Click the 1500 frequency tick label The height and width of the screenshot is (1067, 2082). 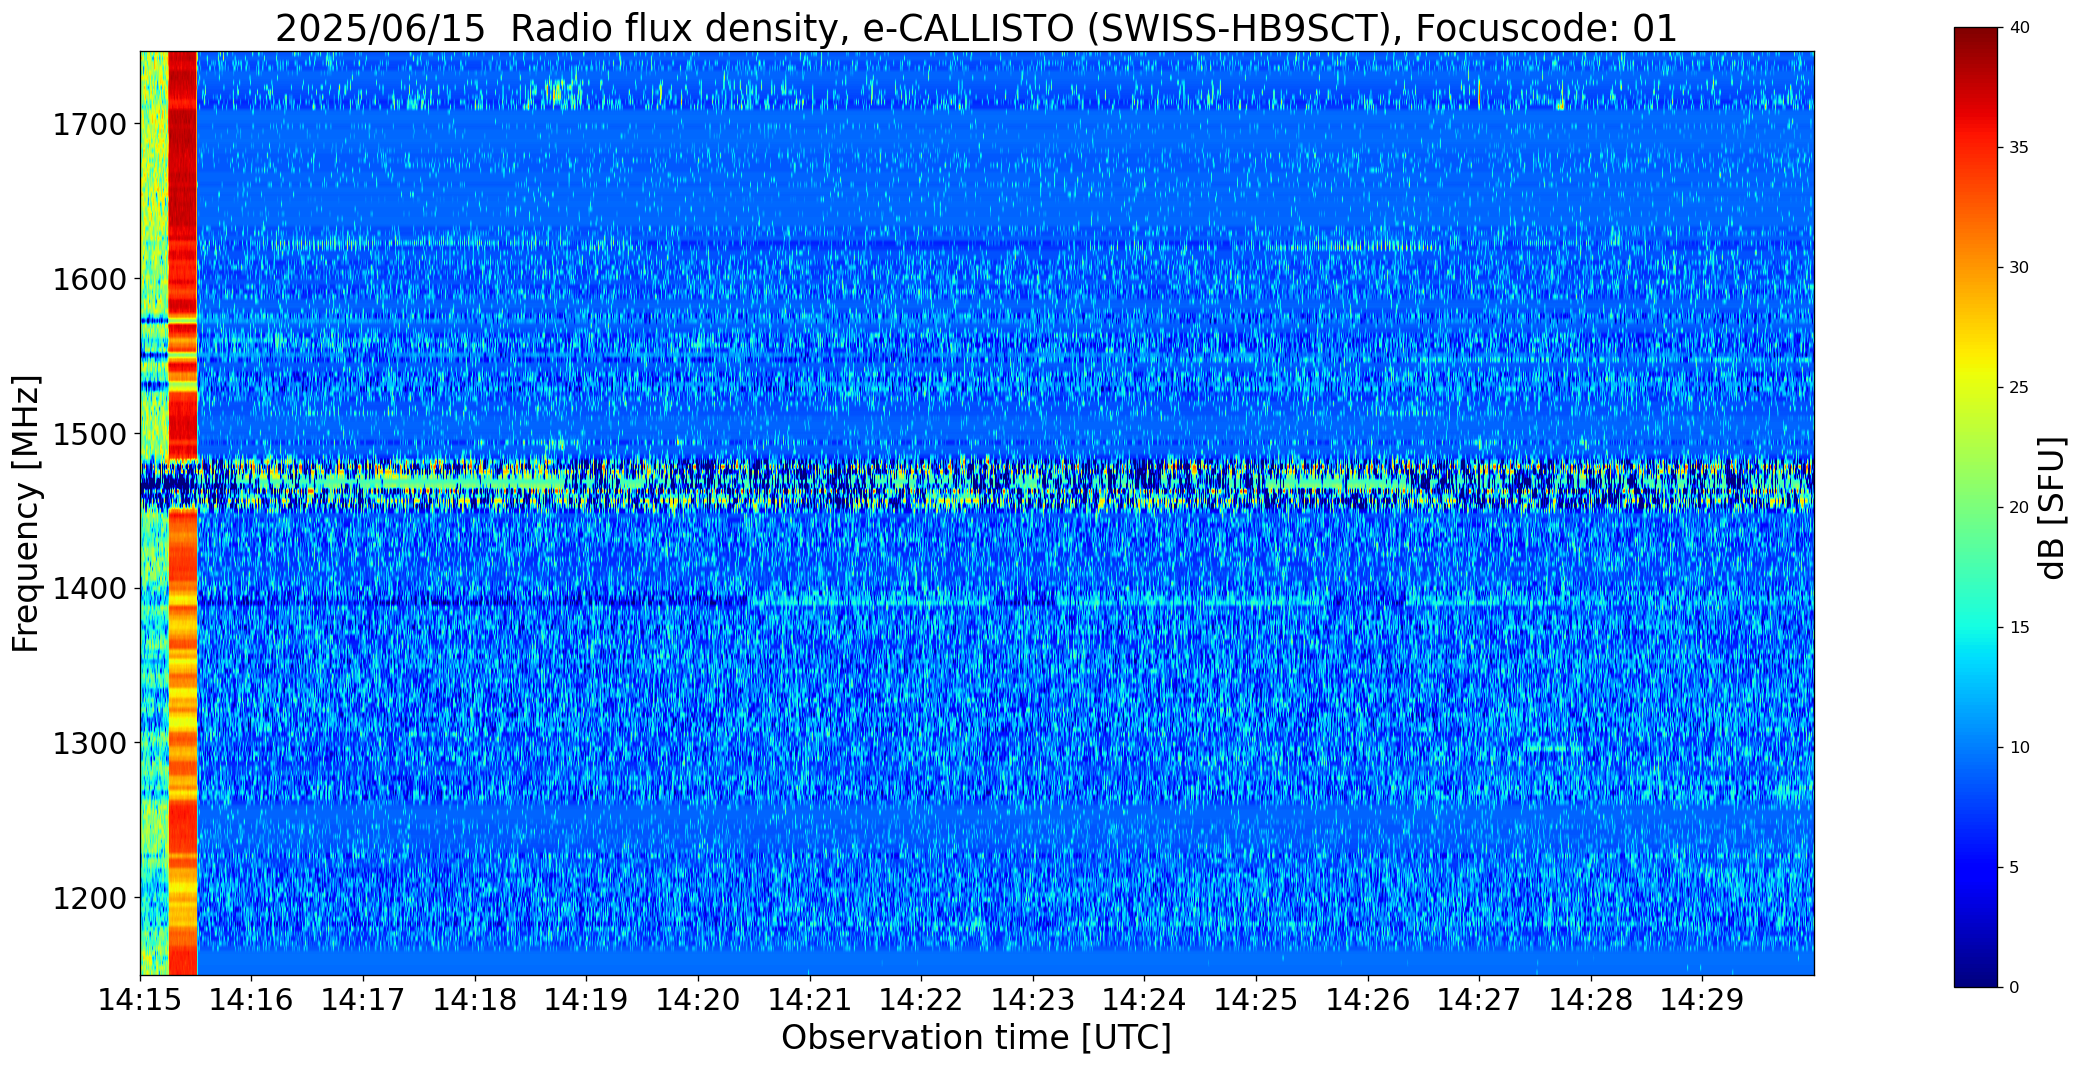(x=89, y=434)
